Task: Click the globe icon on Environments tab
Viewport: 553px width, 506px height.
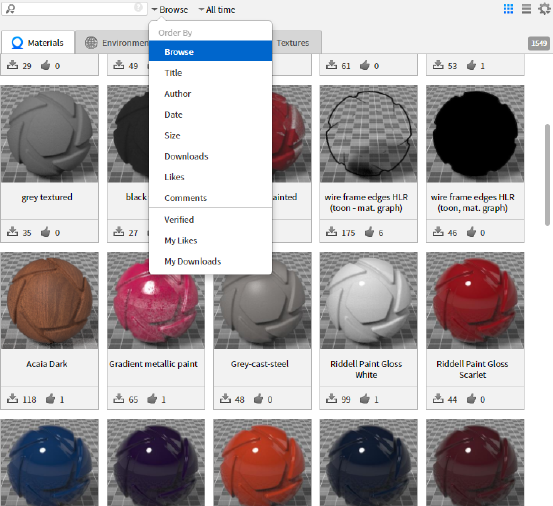Action: click(91, 43)
